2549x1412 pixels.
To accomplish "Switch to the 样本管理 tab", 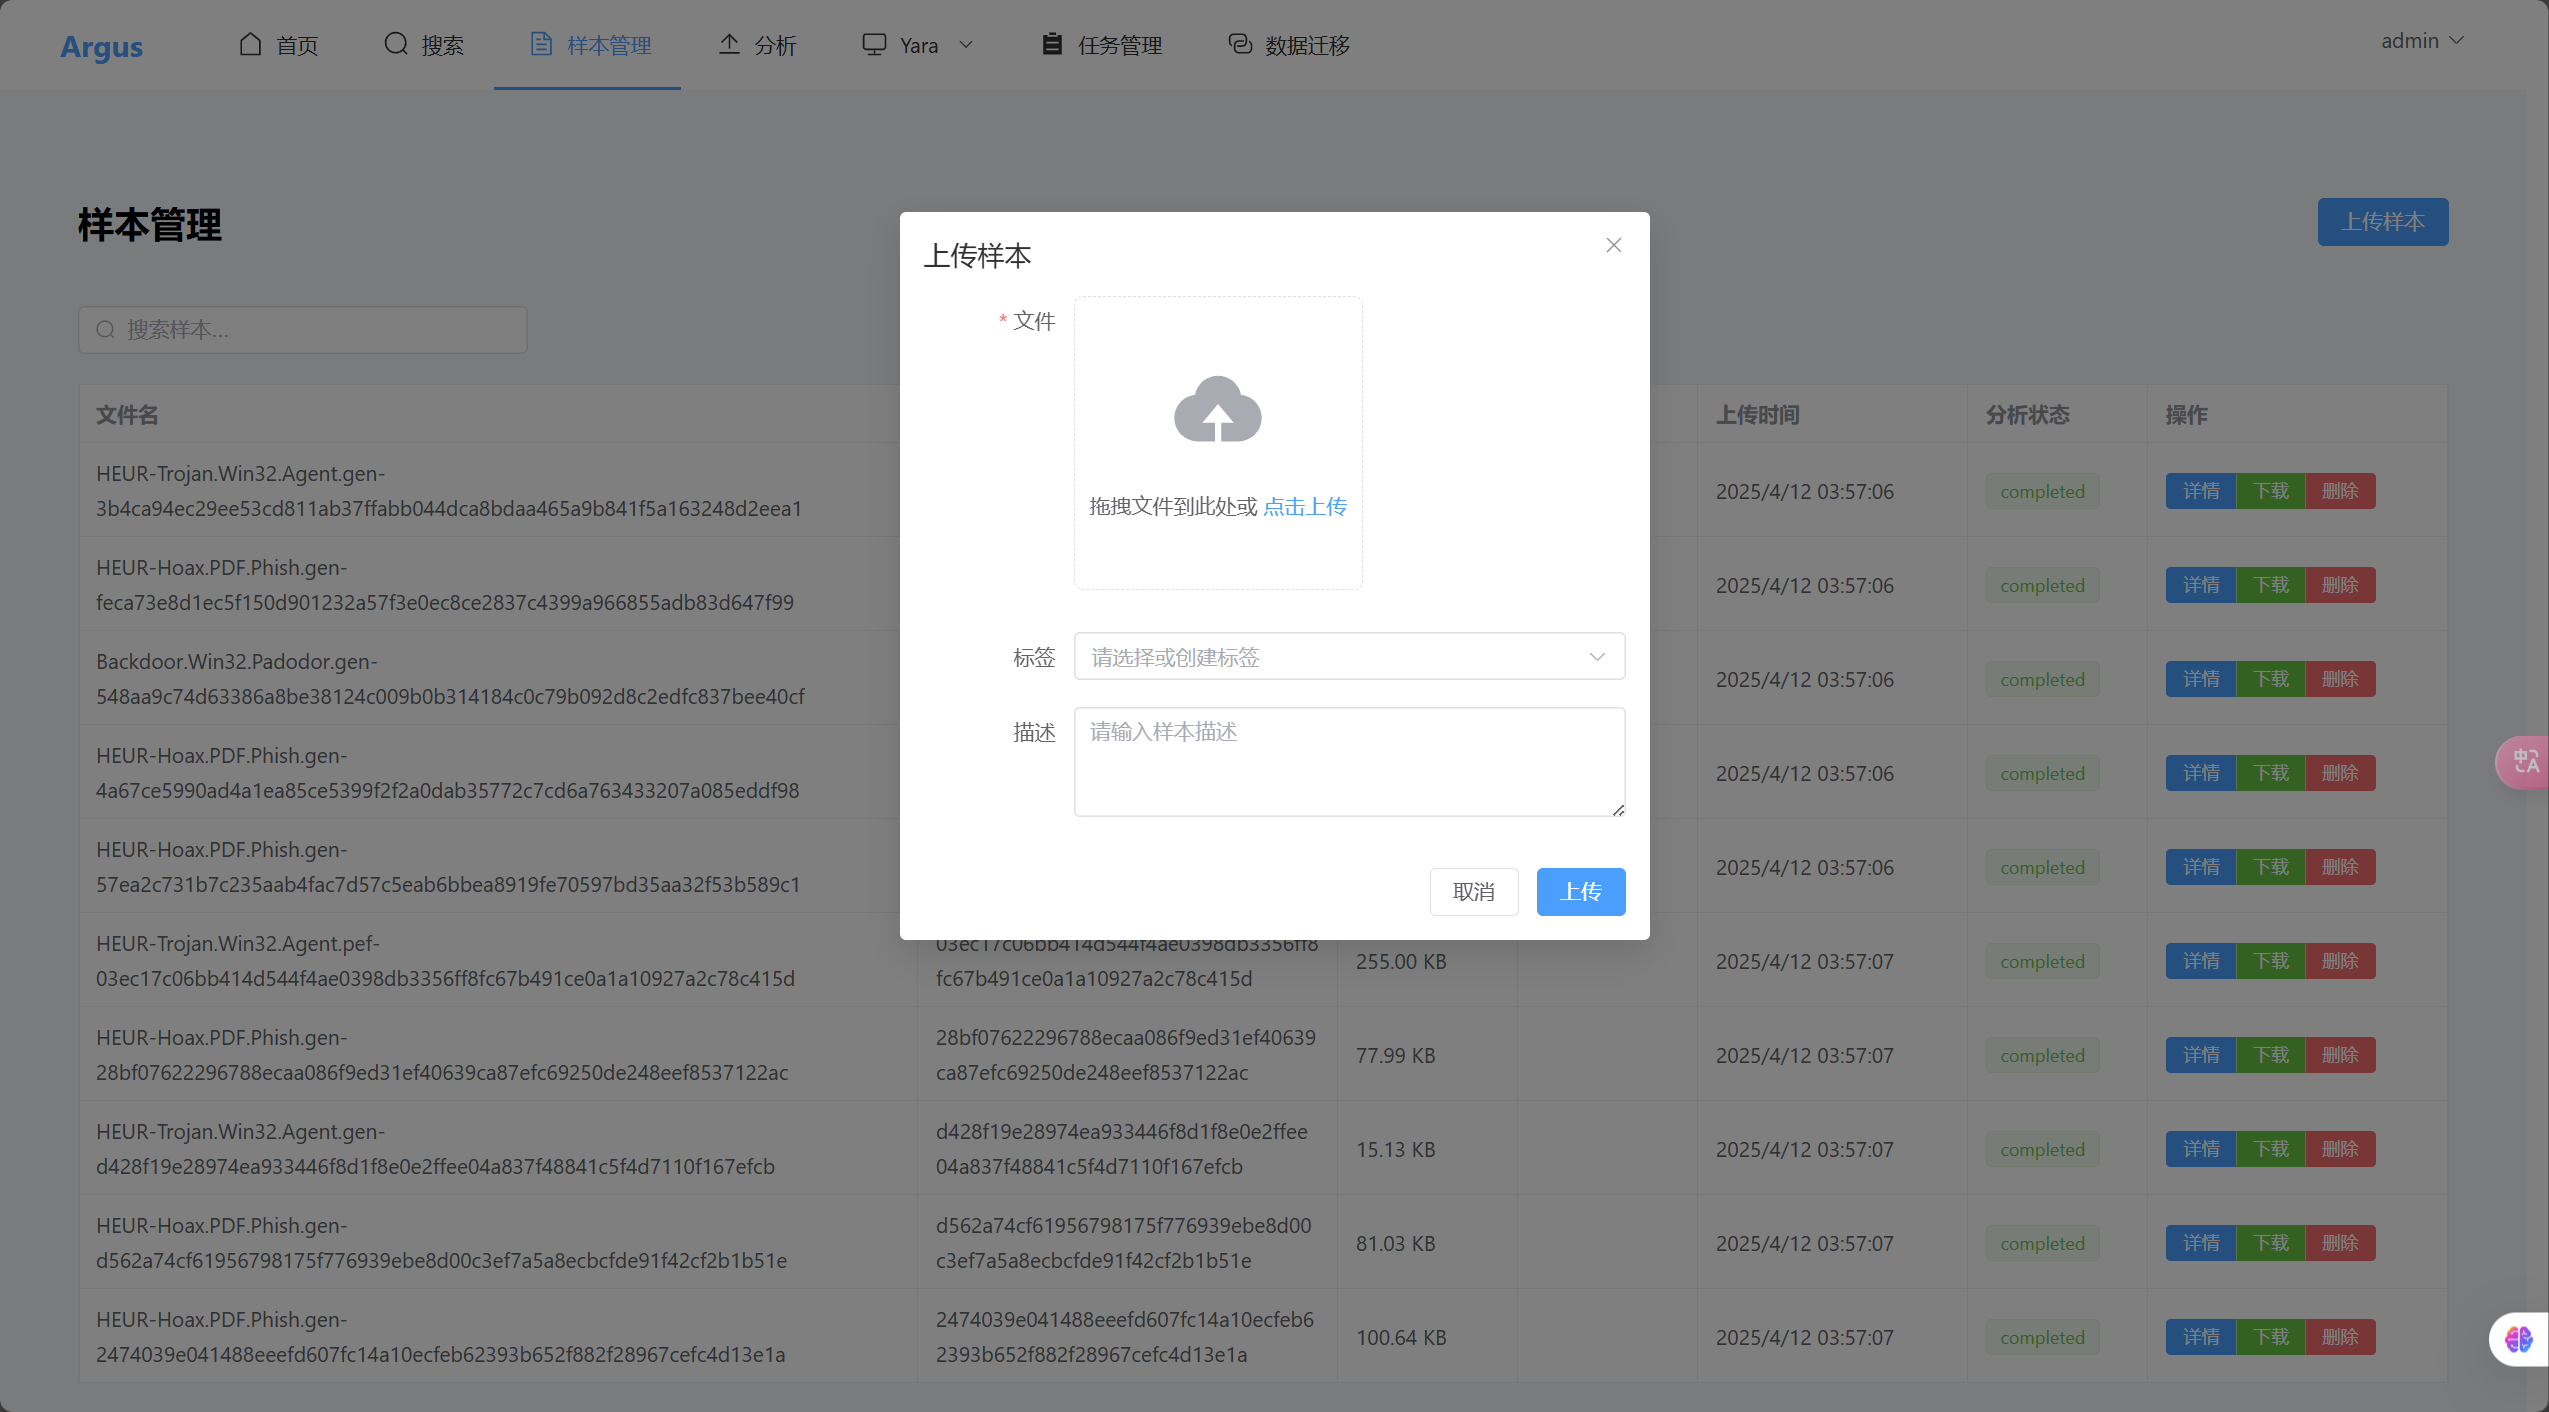I will tap(589, 45).
